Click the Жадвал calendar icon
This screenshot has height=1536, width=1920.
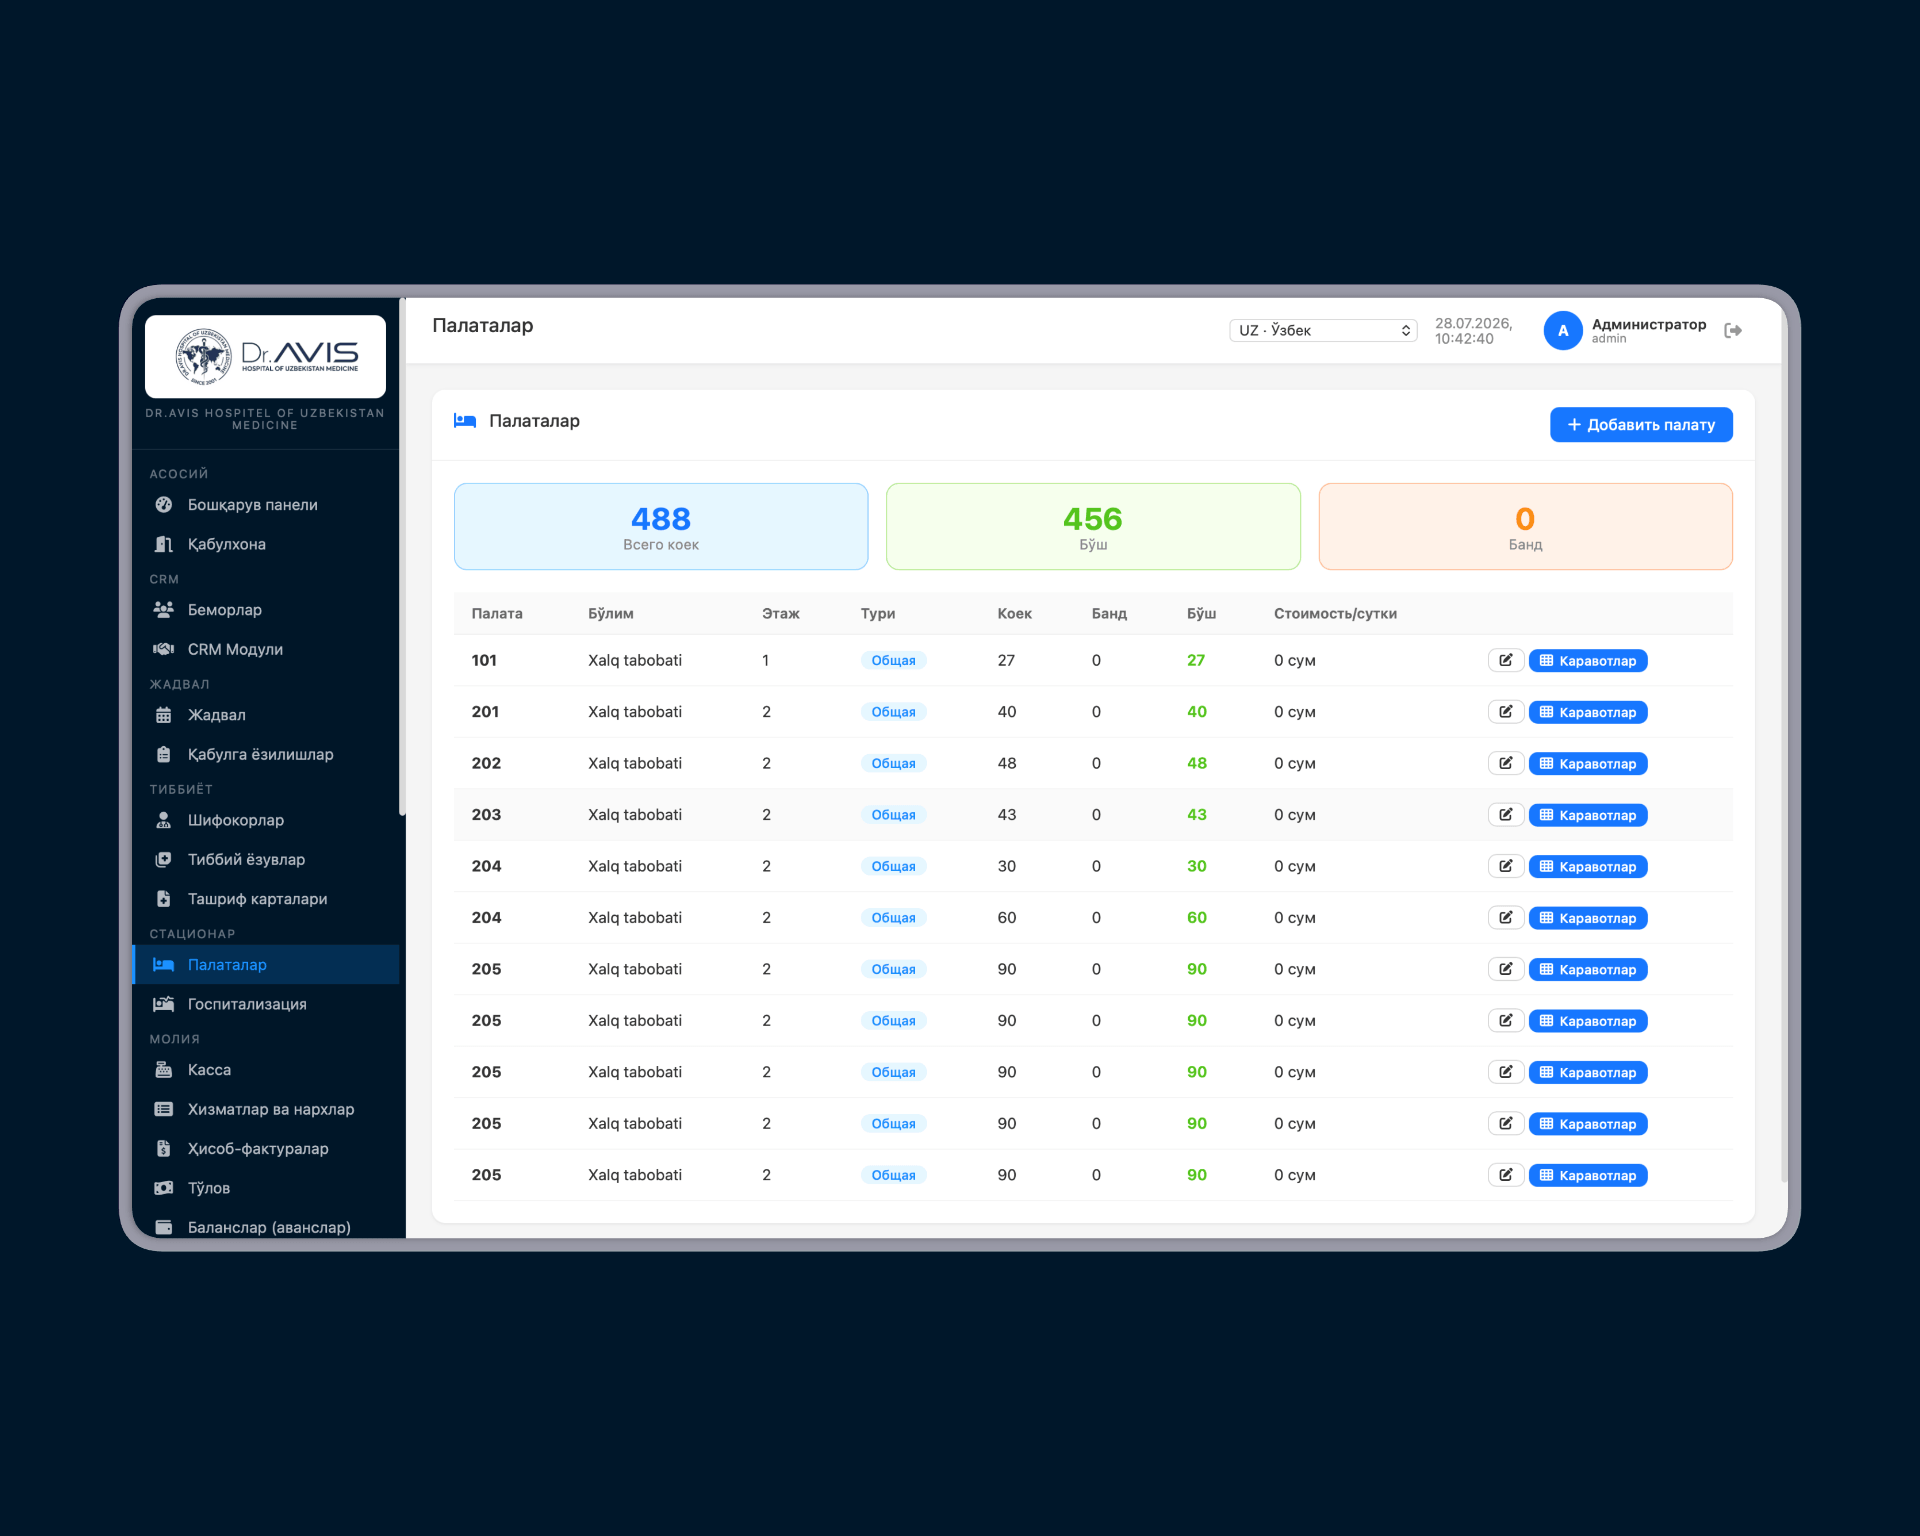[164, 715]
